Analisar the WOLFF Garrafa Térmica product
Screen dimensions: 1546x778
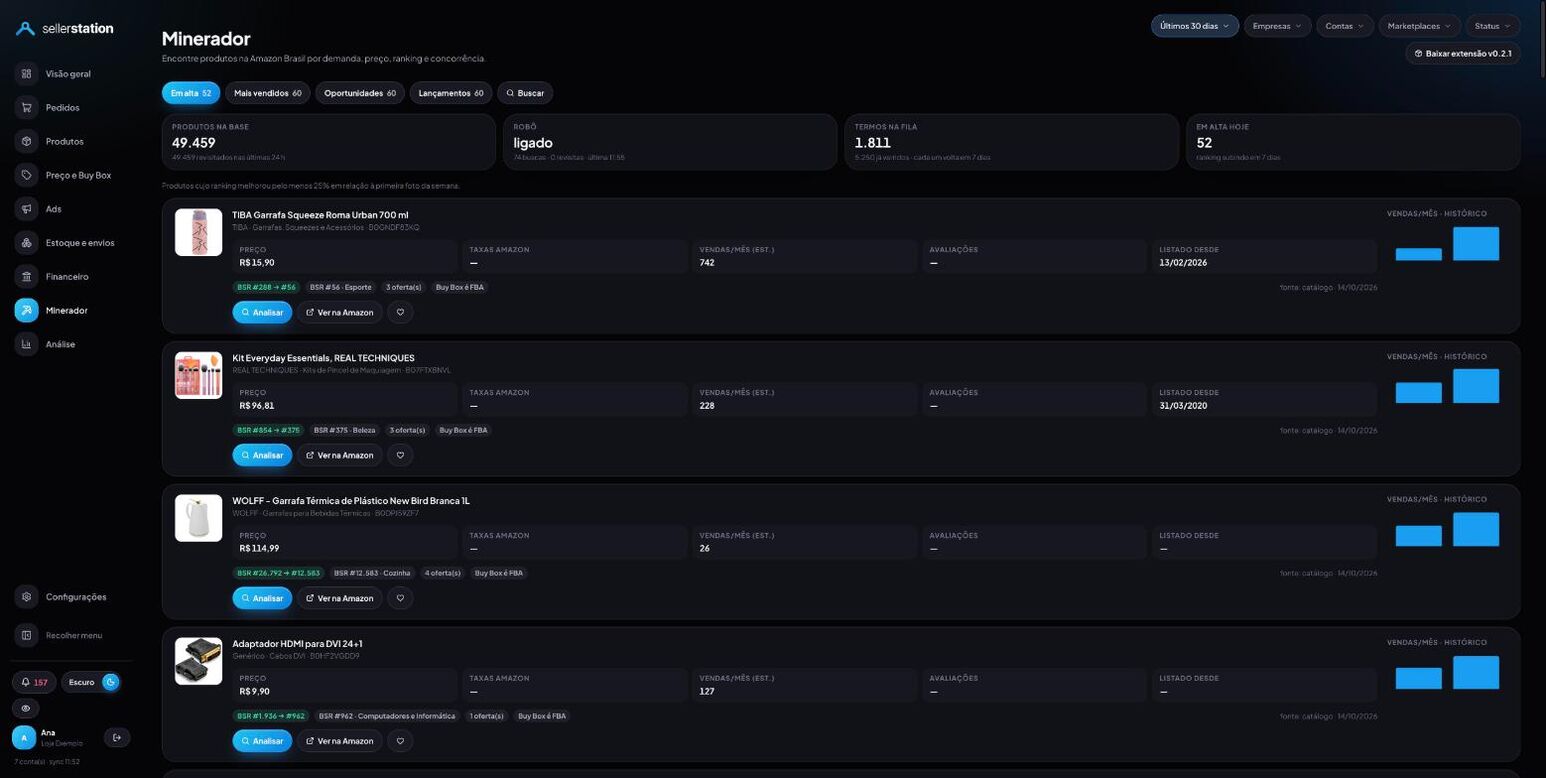point(262,598)
